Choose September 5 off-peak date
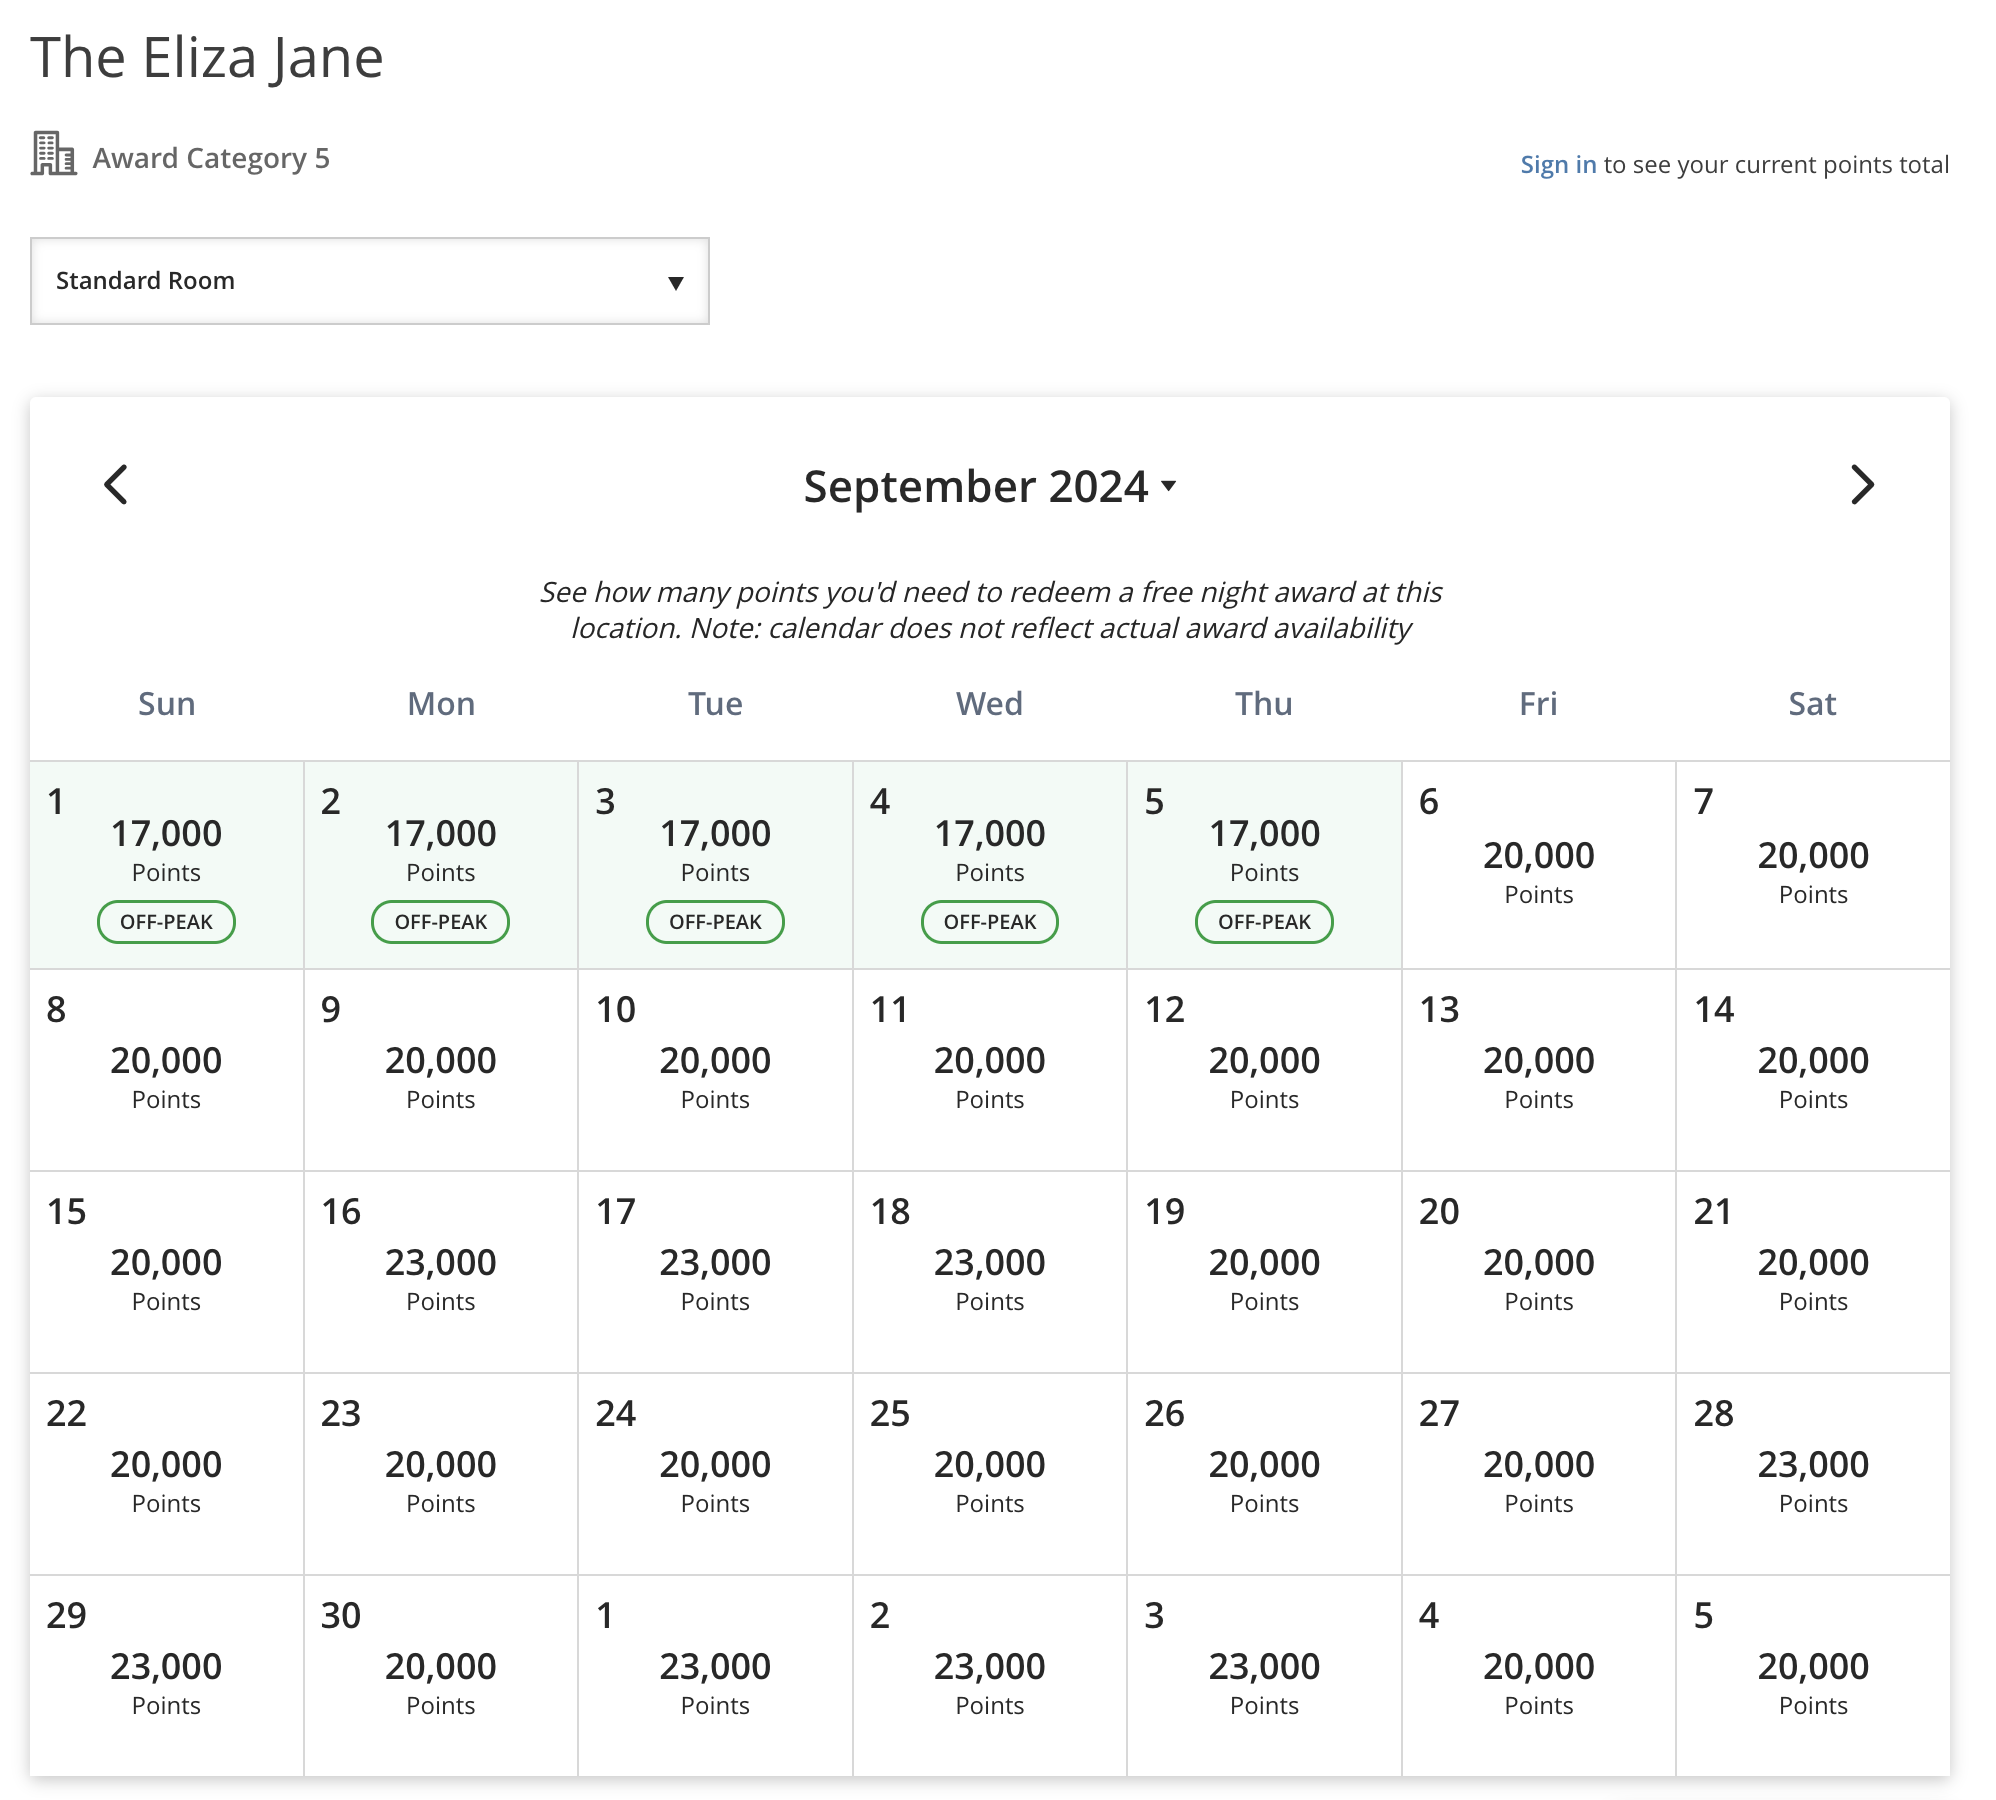Image resolution: width=1996 pixels, height=1800 pixels. (1265, 865)
